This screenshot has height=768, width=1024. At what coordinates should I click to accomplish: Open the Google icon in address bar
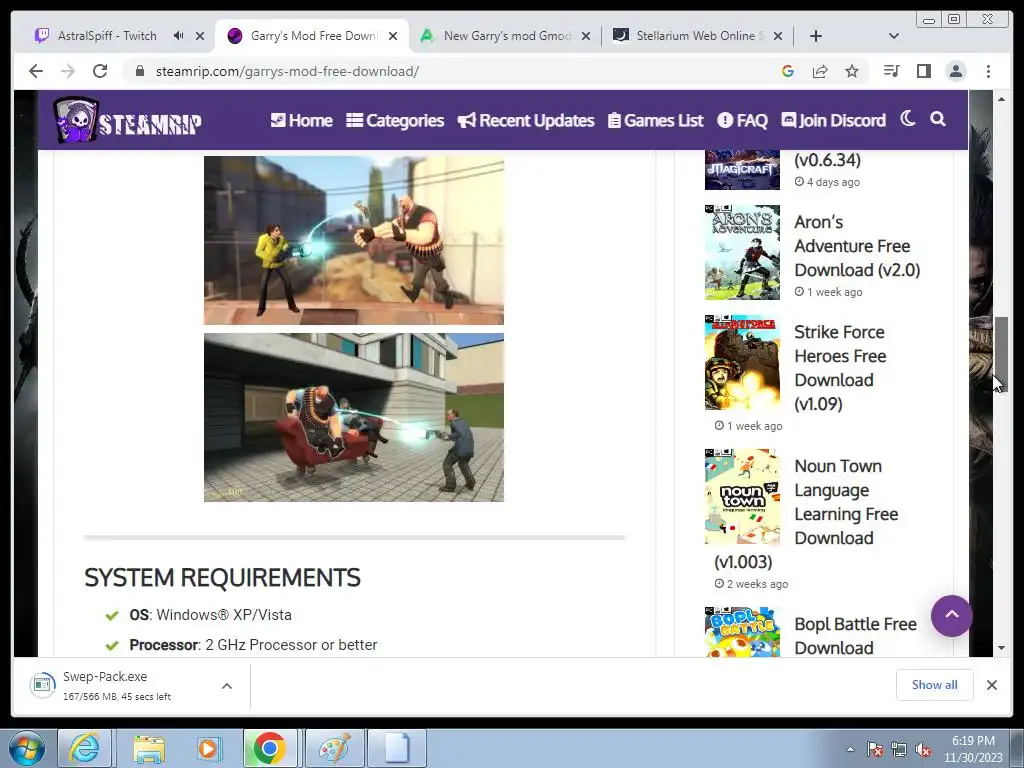click(x=788, y=71)
